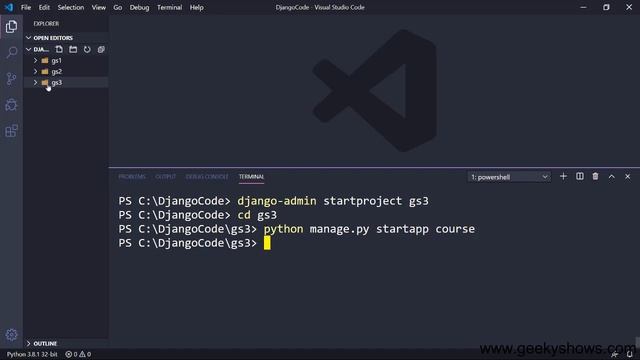Viewport: 640px width, 360px height.
Task: Select the Terminal tab
Action: (x=251, y=177)
